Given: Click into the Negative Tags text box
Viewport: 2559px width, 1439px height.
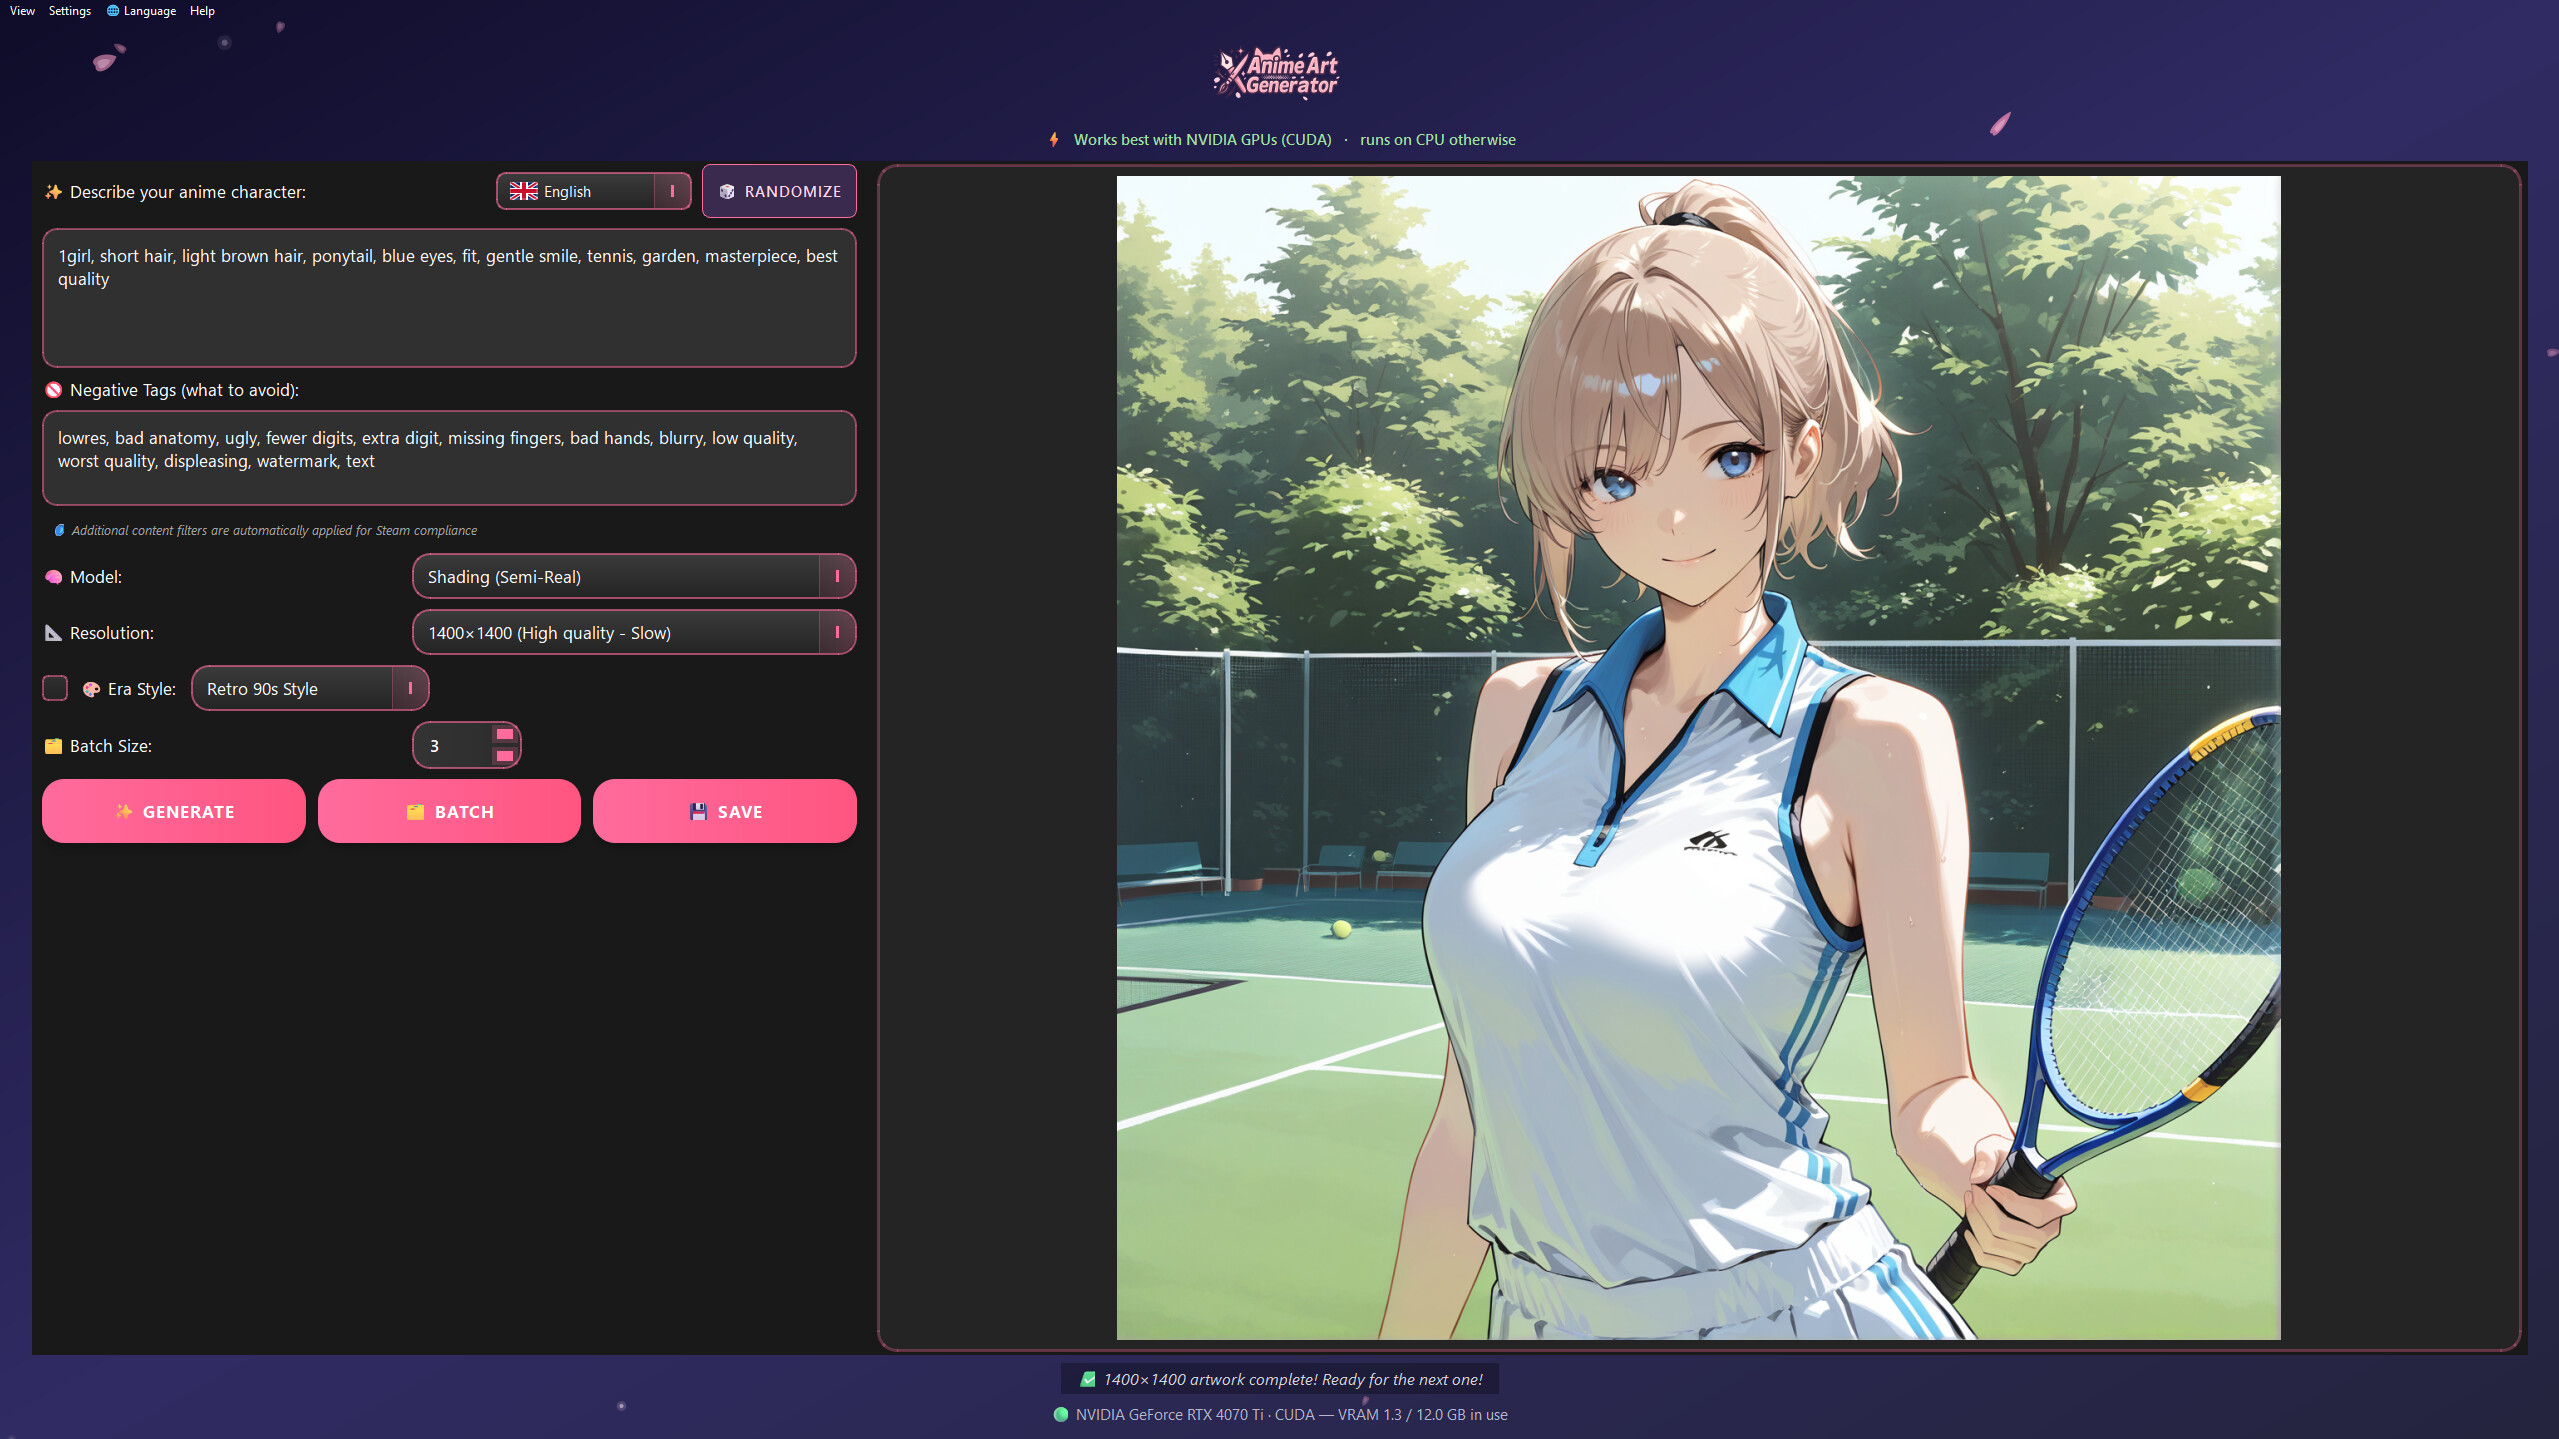Looking at the screenshot, I should [x=449, y=458].
